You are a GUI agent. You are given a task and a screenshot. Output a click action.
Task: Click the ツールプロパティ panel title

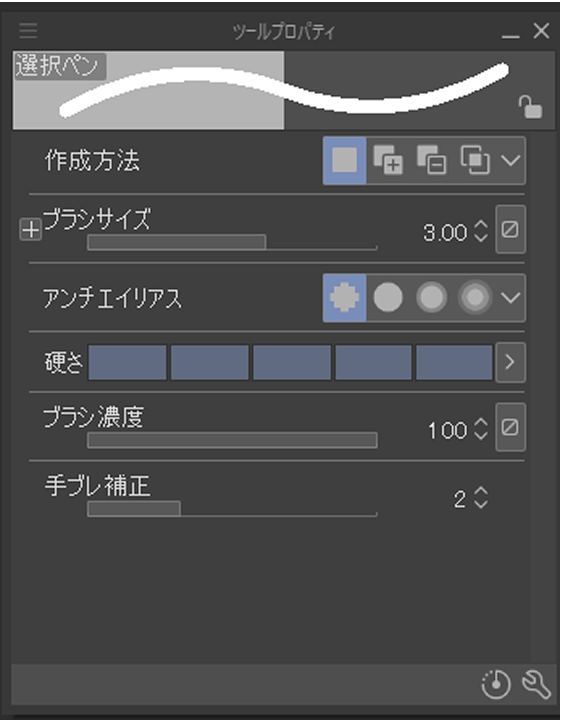point(284,32)
